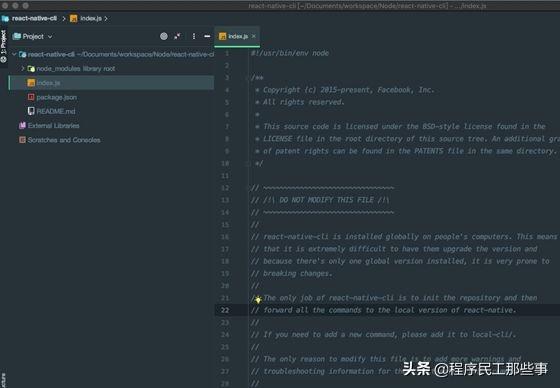Screen dimensions: 560x388
Task: Select index.js in the project tree
Action: 111,83
